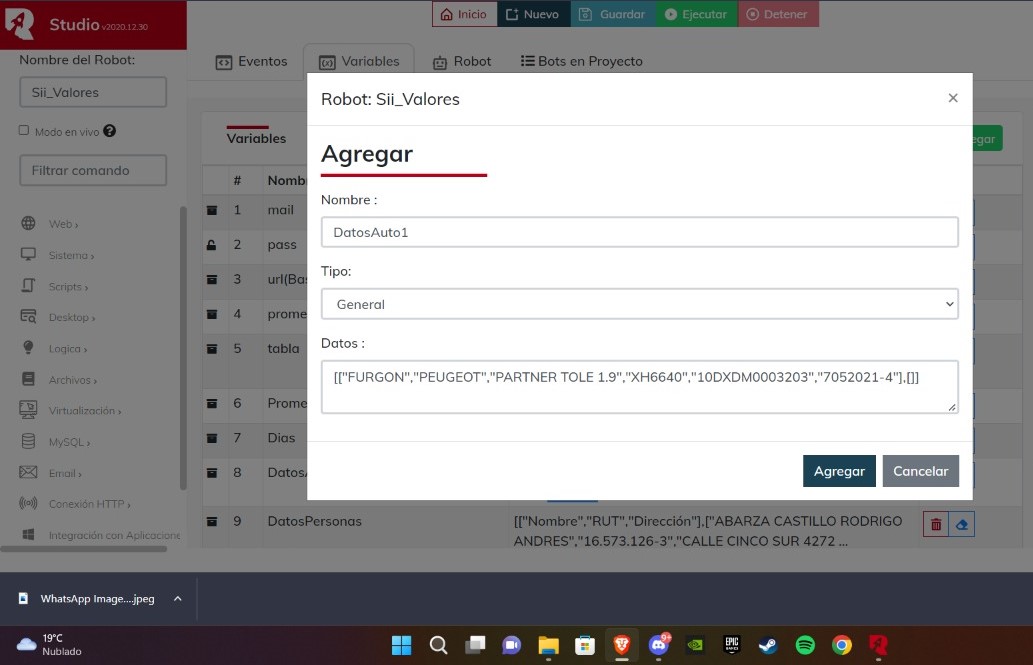Switch to the Eventos tab
Image resolution: width=1033 pixels, height=665 pixels.
(x=252, y=61)
